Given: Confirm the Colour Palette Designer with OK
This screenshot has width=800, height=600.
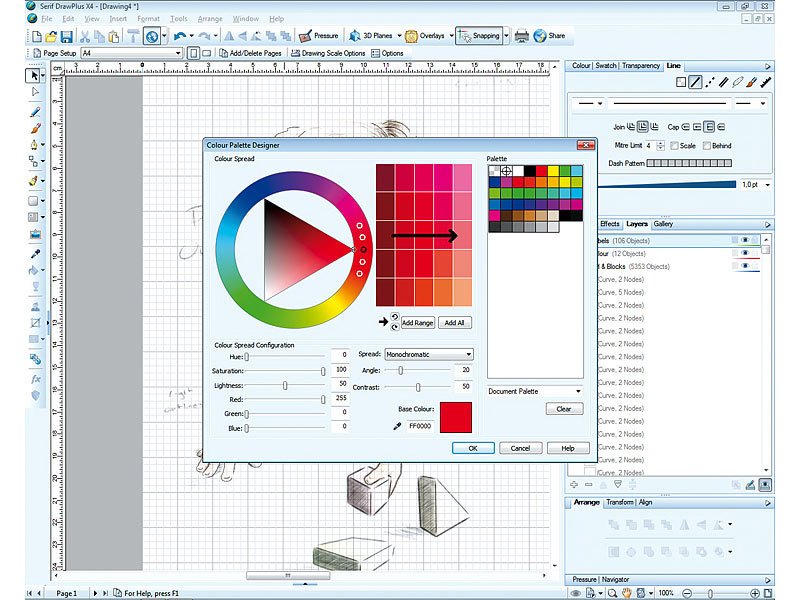Looking at the screenshot, I should click(x=472, y=447).
